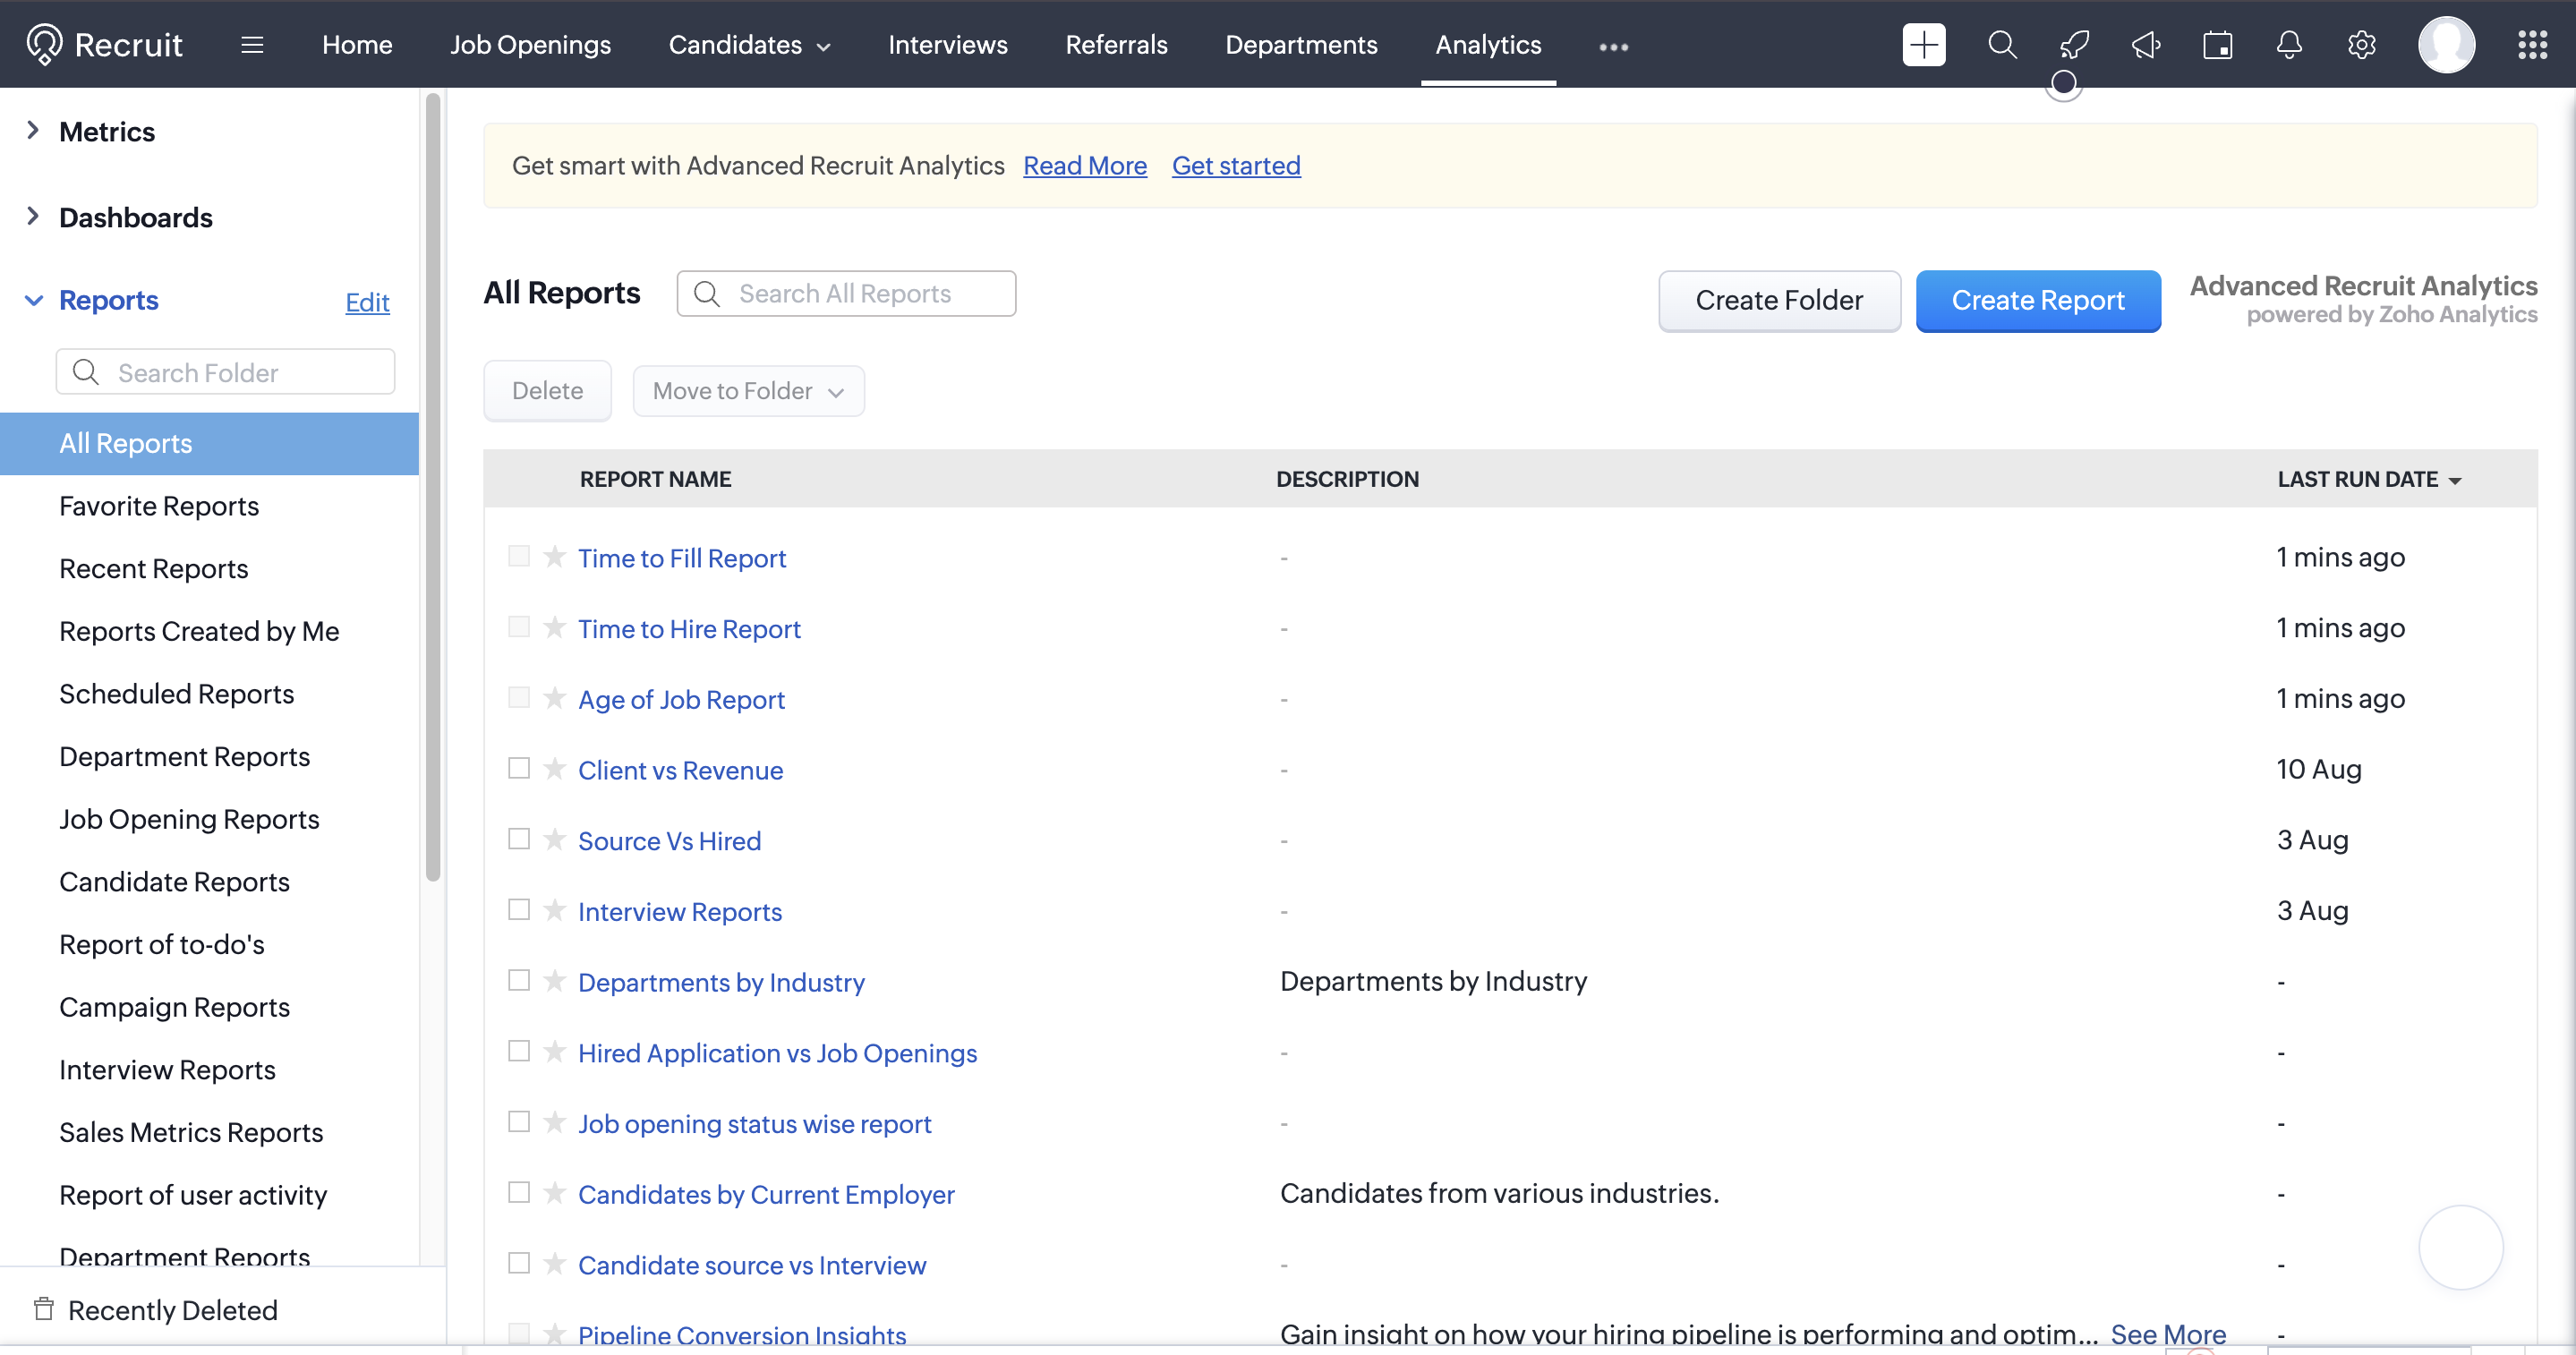Image resolution: width=2576 pixels, height=1355 pixels.
Task: Click the hamburger menu icon
Action: pos(252,45)
